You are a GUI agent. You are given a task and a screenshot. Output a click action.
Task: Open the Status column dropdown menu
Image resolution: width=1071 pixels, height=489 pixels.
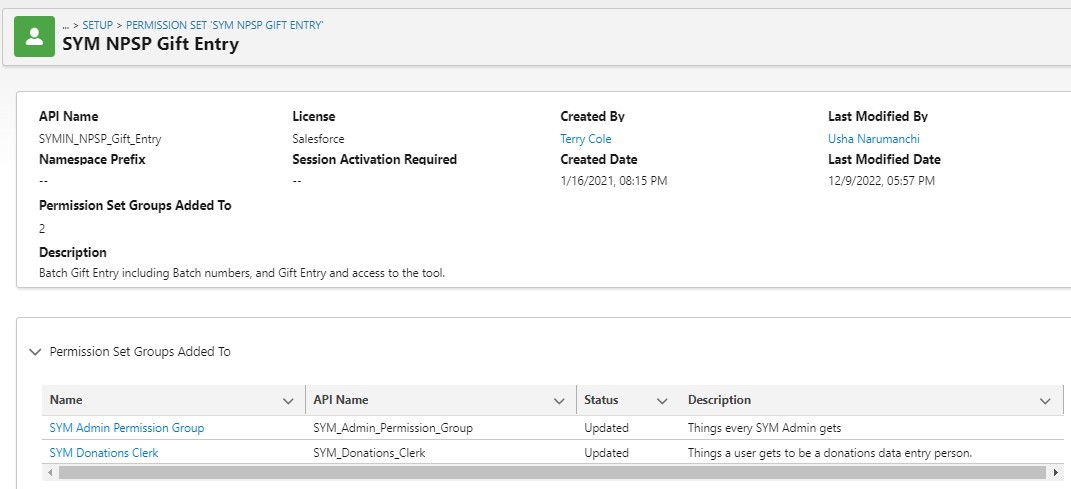pos(662,401)
